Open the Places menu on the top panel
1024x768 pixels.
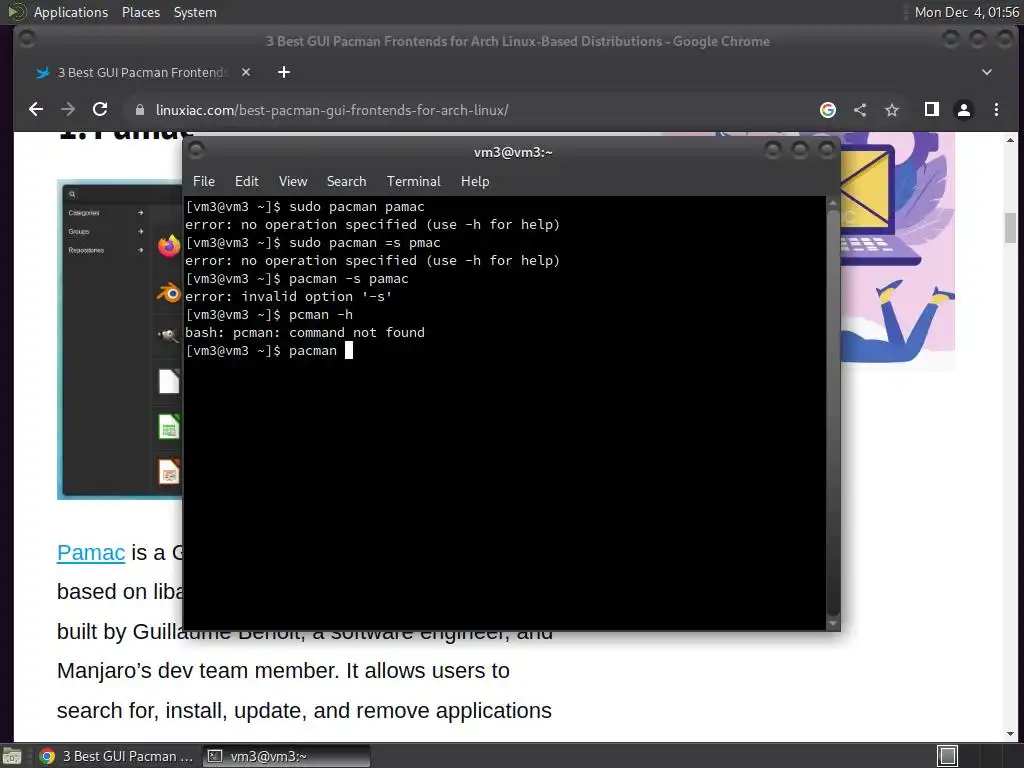(141, 12)
